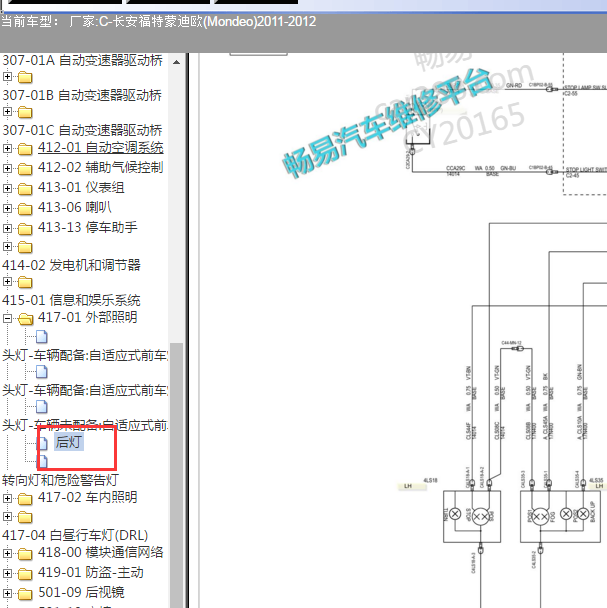
Task: Select the 307-01C 自动变速器驱动桥 label
Action: (x=82, y=130)
